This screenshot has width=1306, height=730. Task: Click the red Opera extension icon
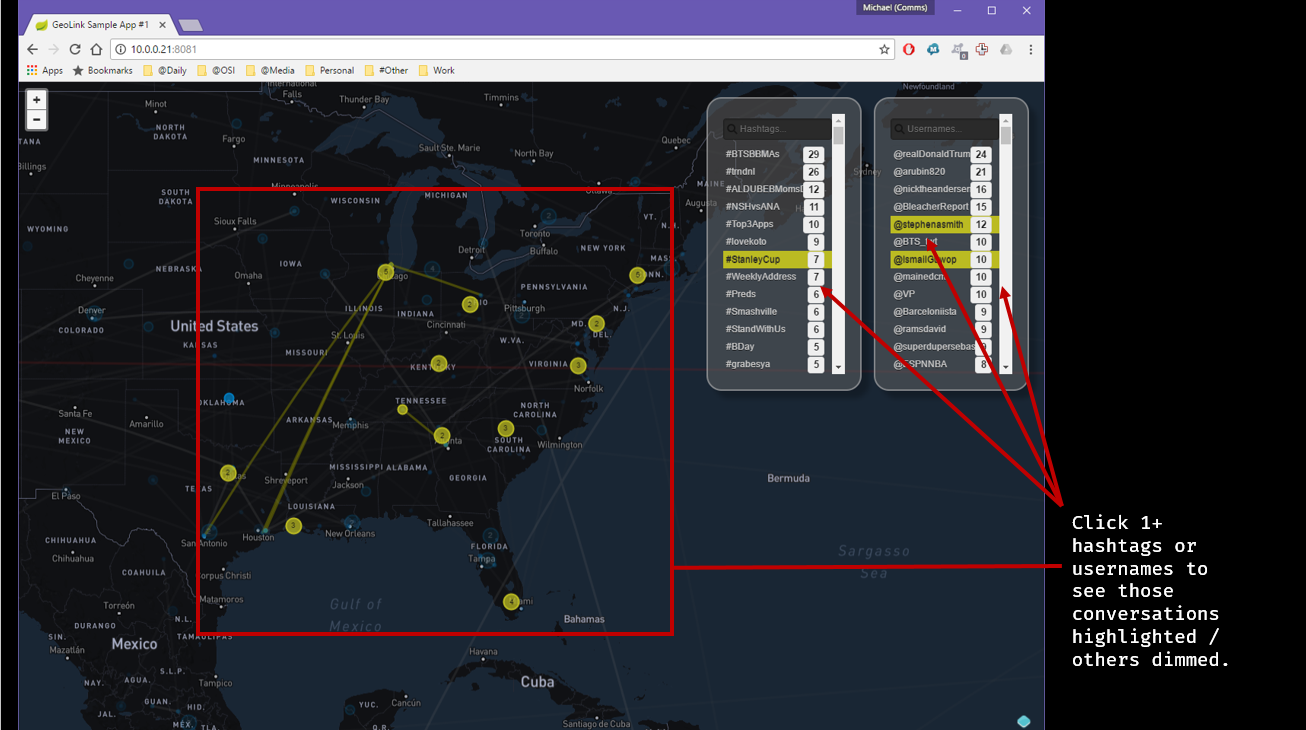[909, 49]
